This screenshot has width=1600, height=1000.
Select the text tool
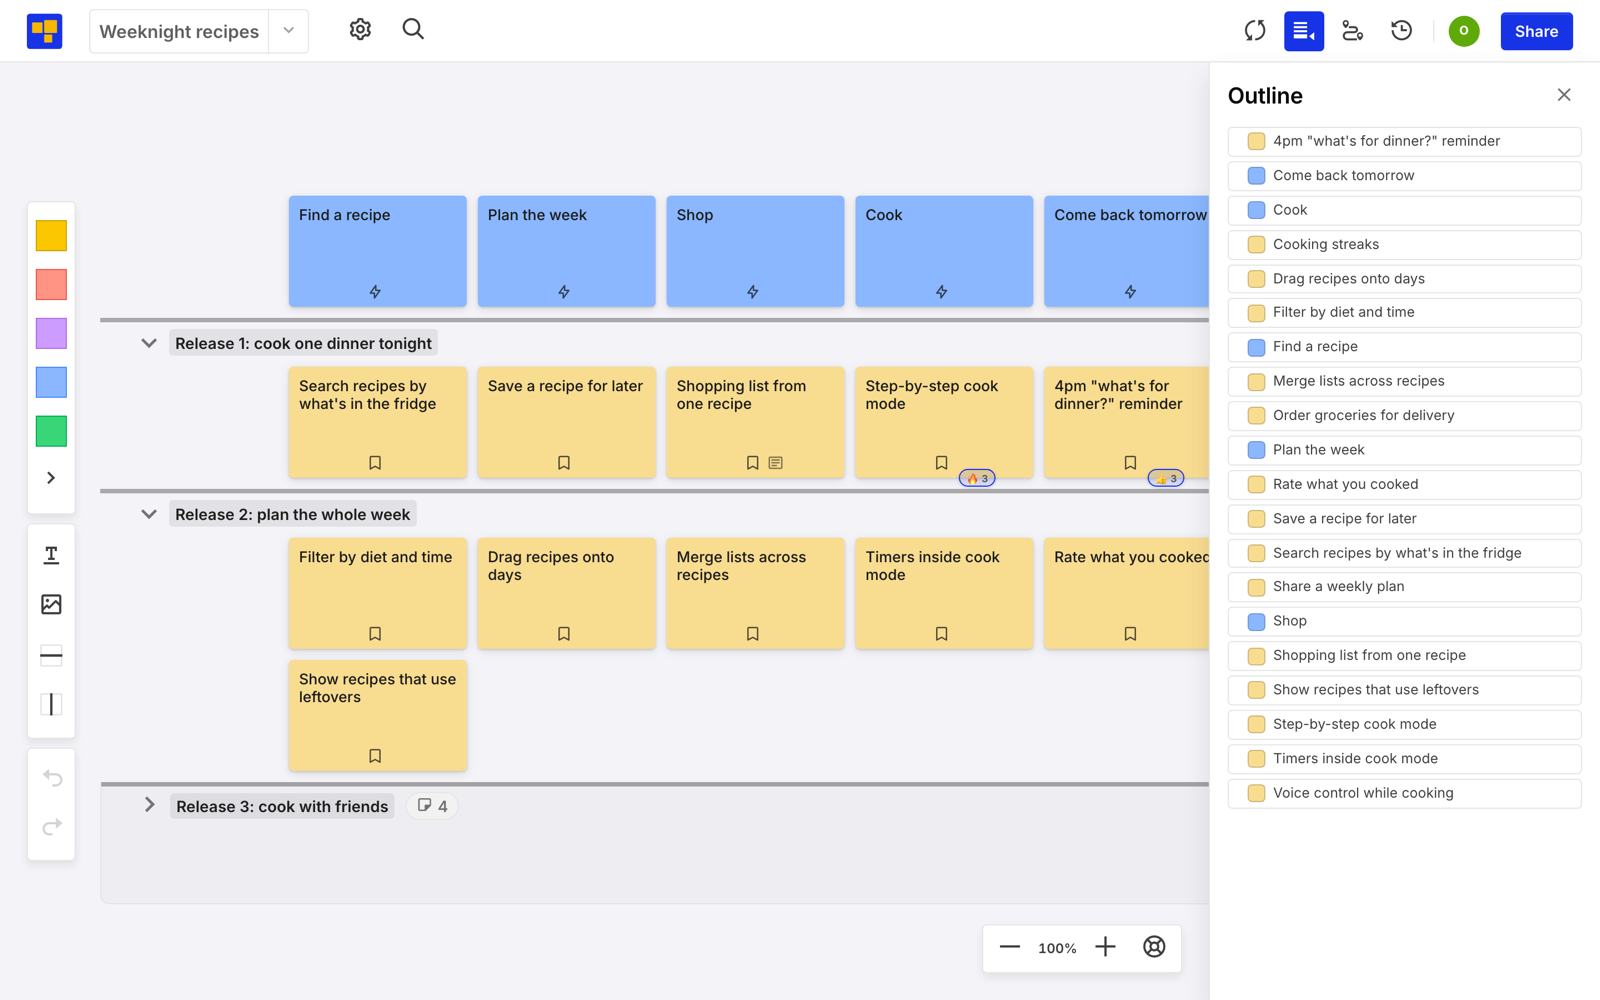[51, 555]
